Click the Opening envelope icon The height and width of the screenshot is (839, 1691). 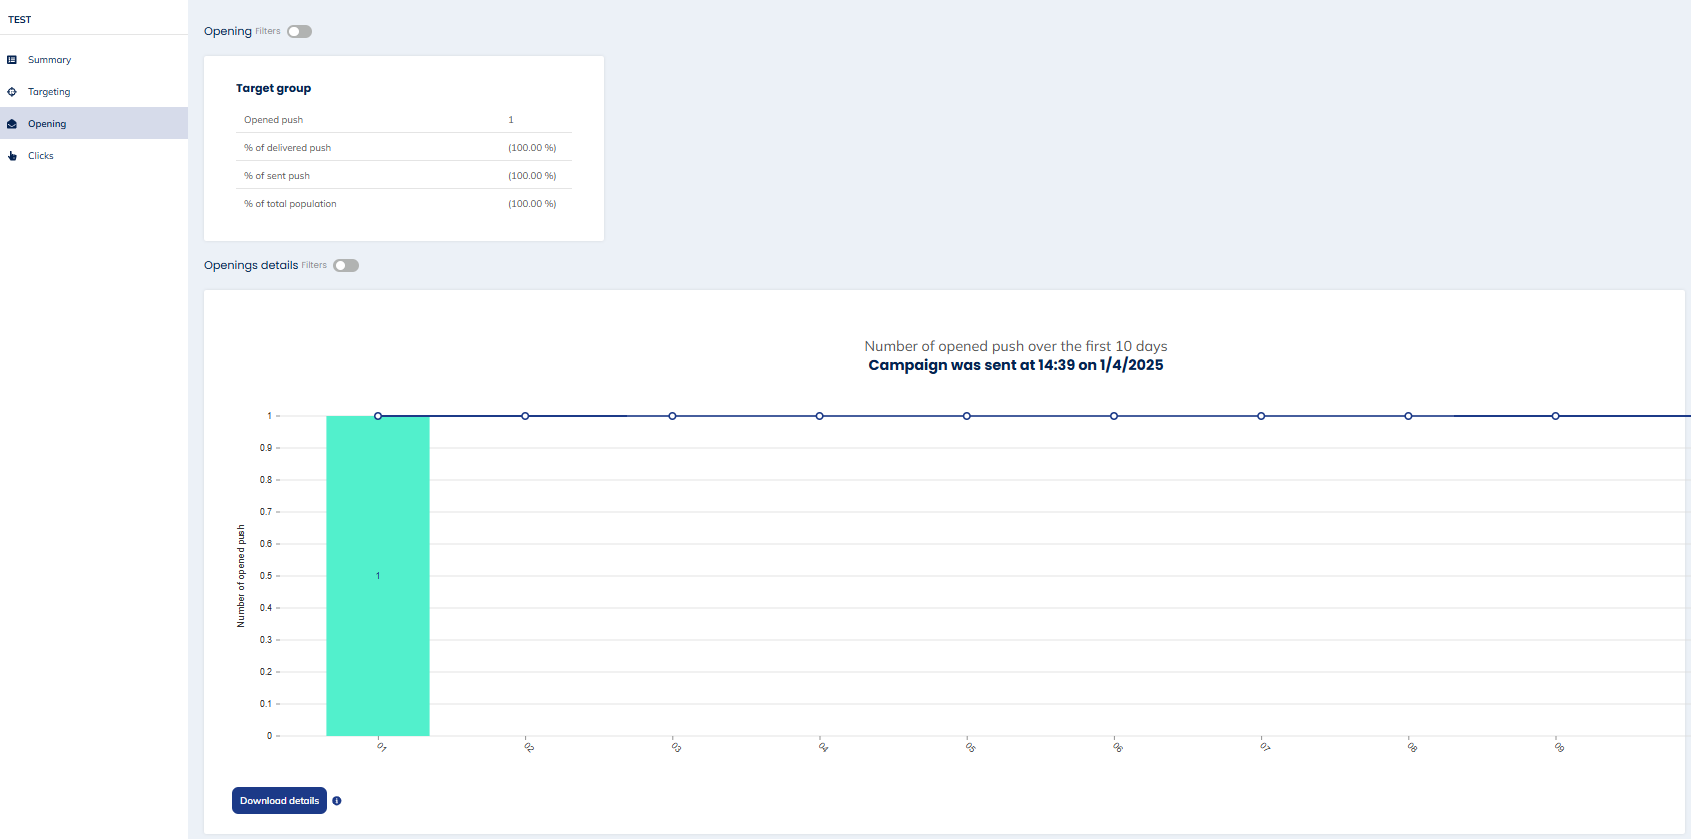pyautogui.click(x=12, y=124)
